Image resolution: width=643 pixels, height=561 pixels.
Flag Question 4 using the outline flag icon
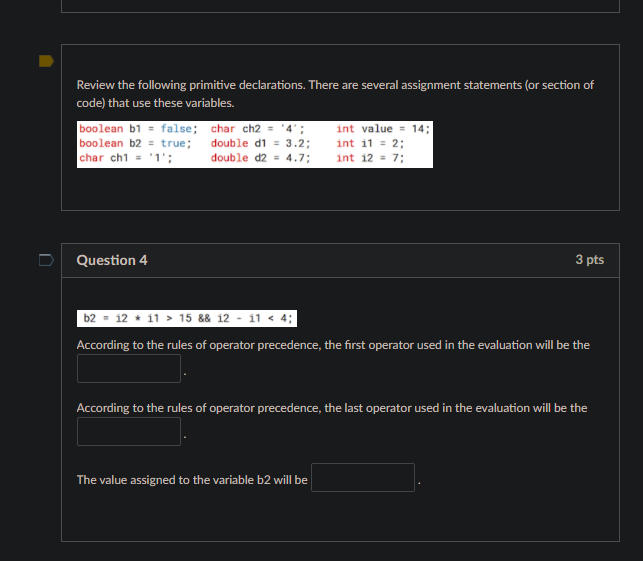tap(46, 260)
